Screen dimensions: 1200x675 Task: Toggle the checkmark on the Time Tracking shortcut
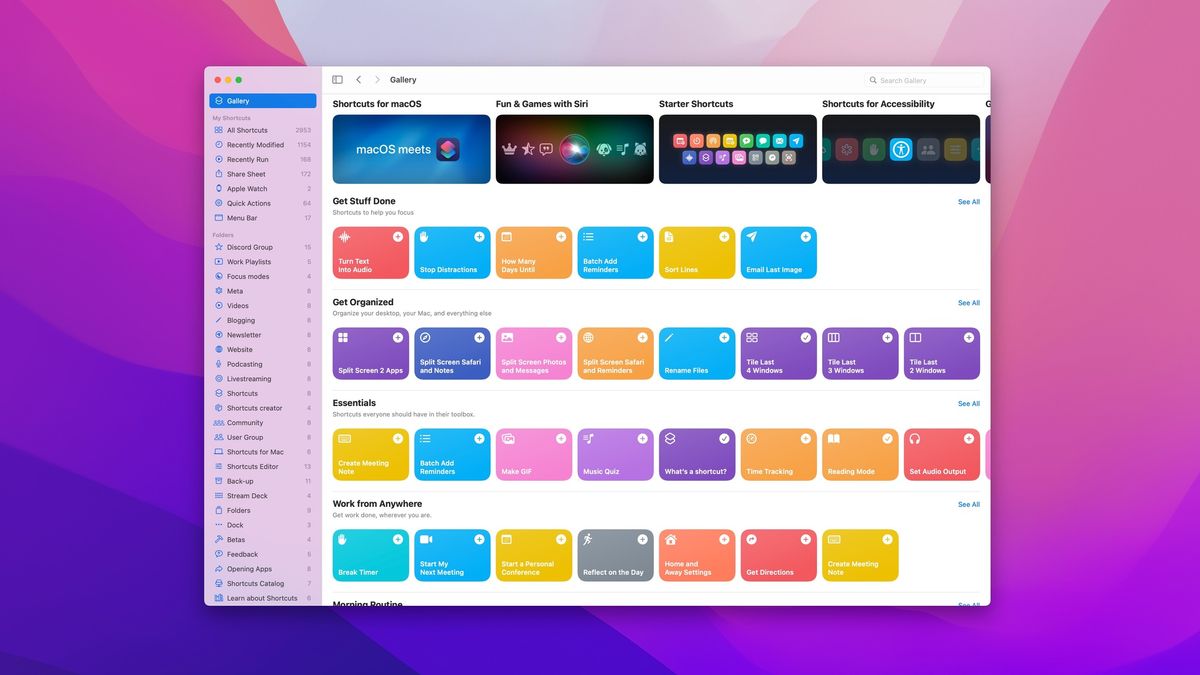pyautogui.click(x=806, y=438)
